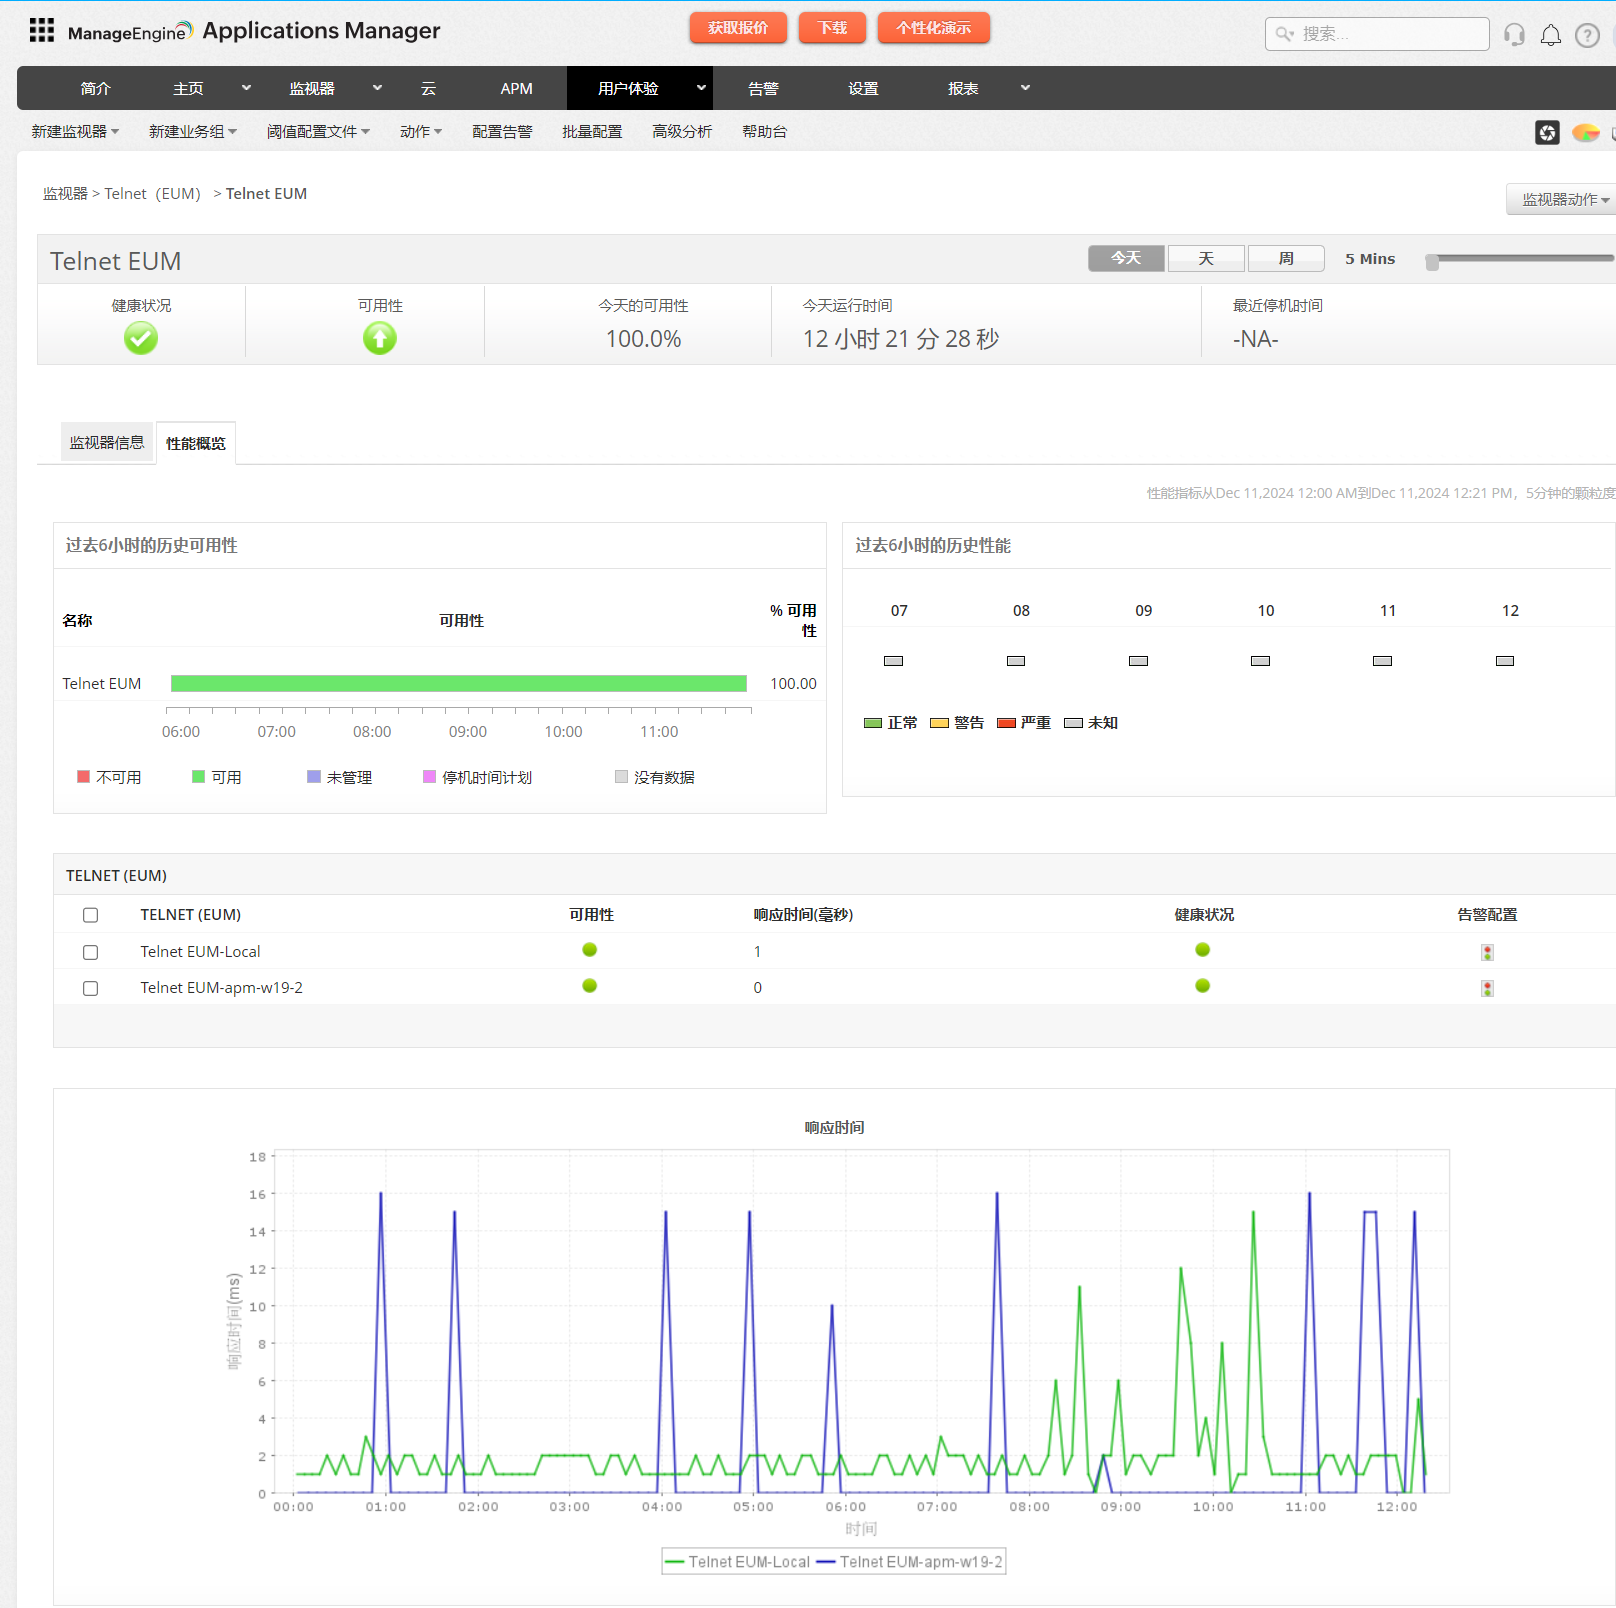
Task: Click the green health status checkmark icon
Action: (141, 338)
